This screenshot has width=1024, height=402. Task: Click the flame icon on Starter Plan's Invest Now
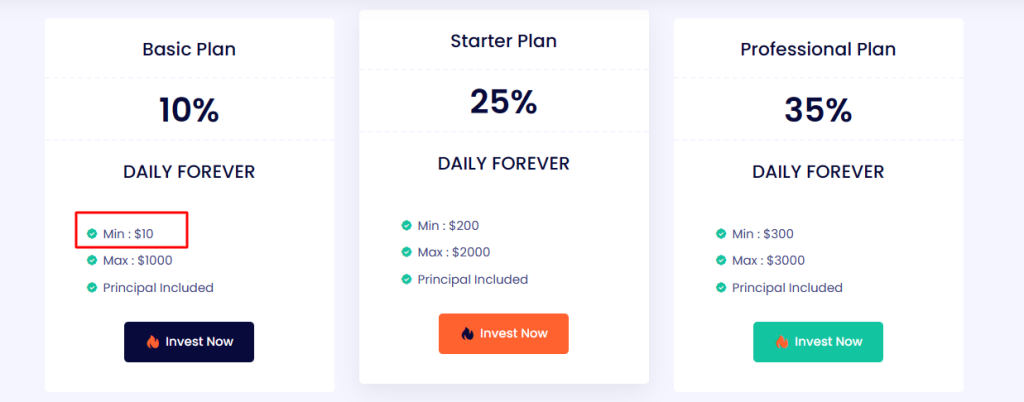pos(468,333)
